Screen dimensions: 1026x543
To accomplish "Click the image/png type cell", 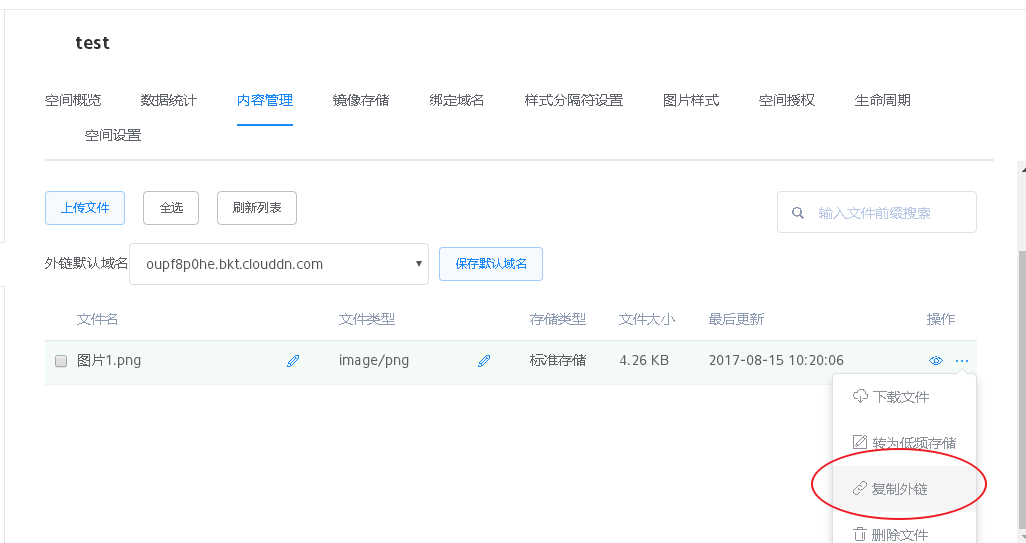I will pos(374,360).
